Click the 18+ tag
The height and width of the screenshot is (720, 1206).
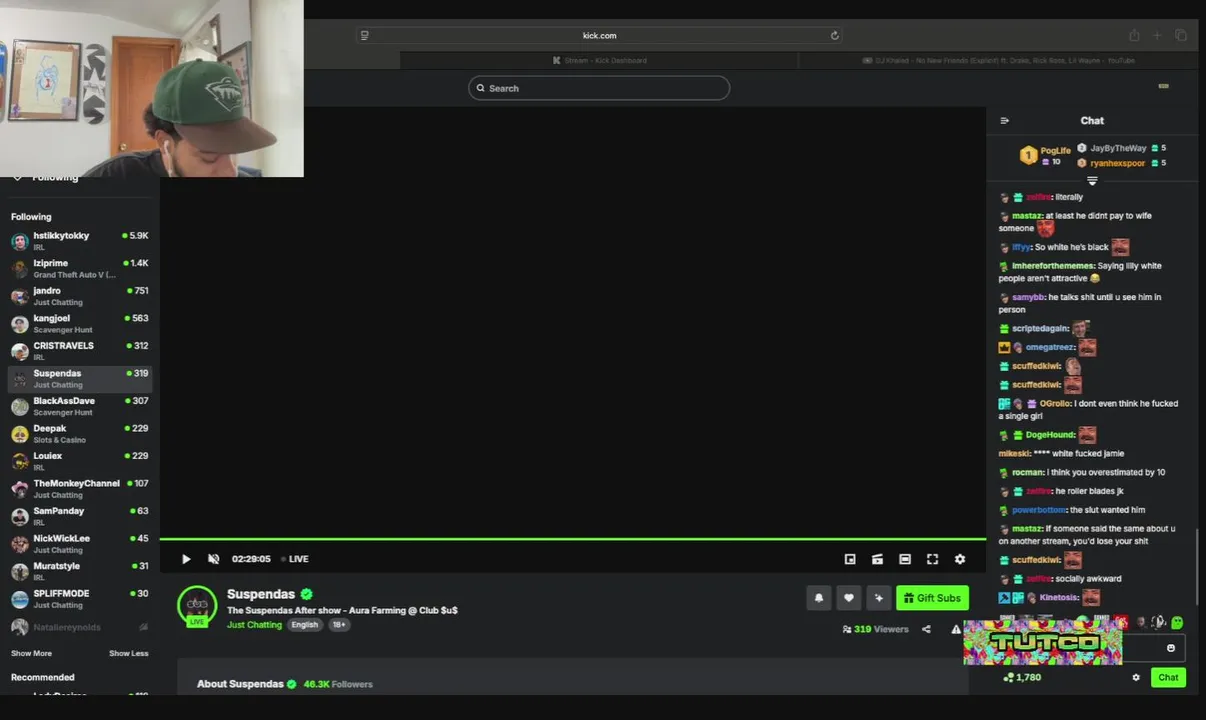coord(339,625)
